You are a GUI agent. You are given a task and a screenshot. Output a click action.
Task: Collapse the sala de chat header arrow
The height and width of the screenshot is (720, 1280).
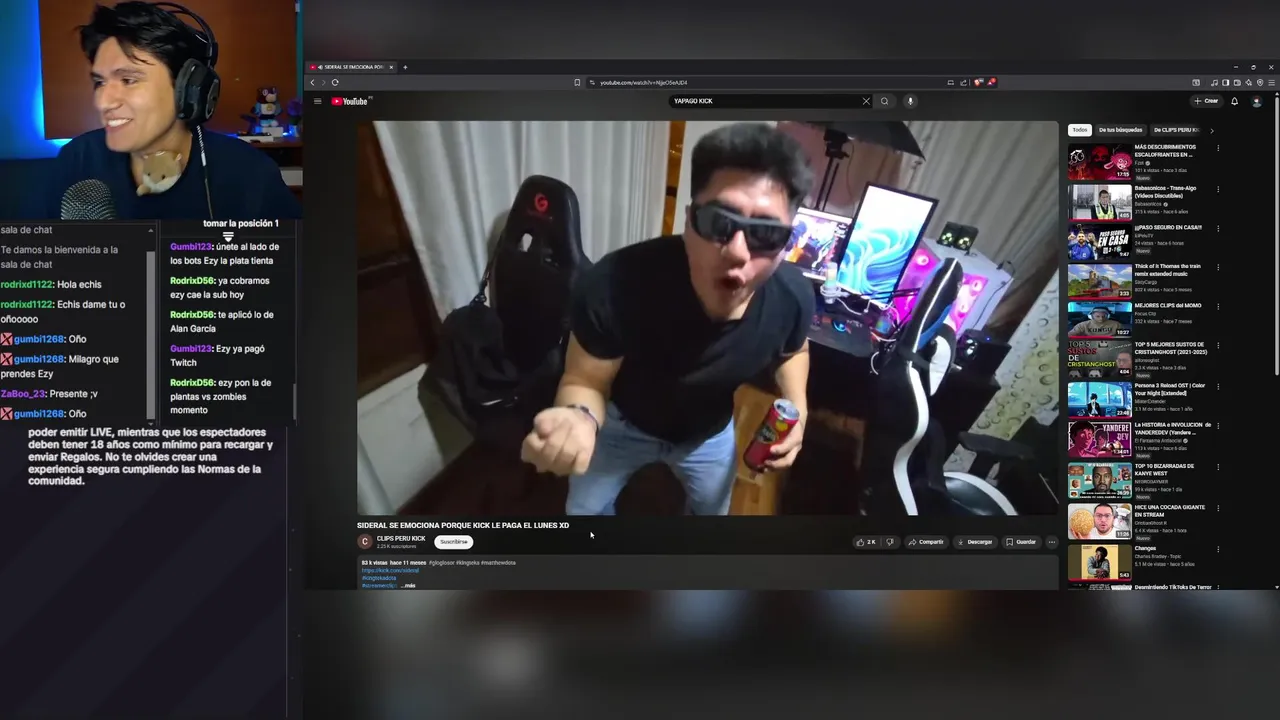[x=151, y=230]
